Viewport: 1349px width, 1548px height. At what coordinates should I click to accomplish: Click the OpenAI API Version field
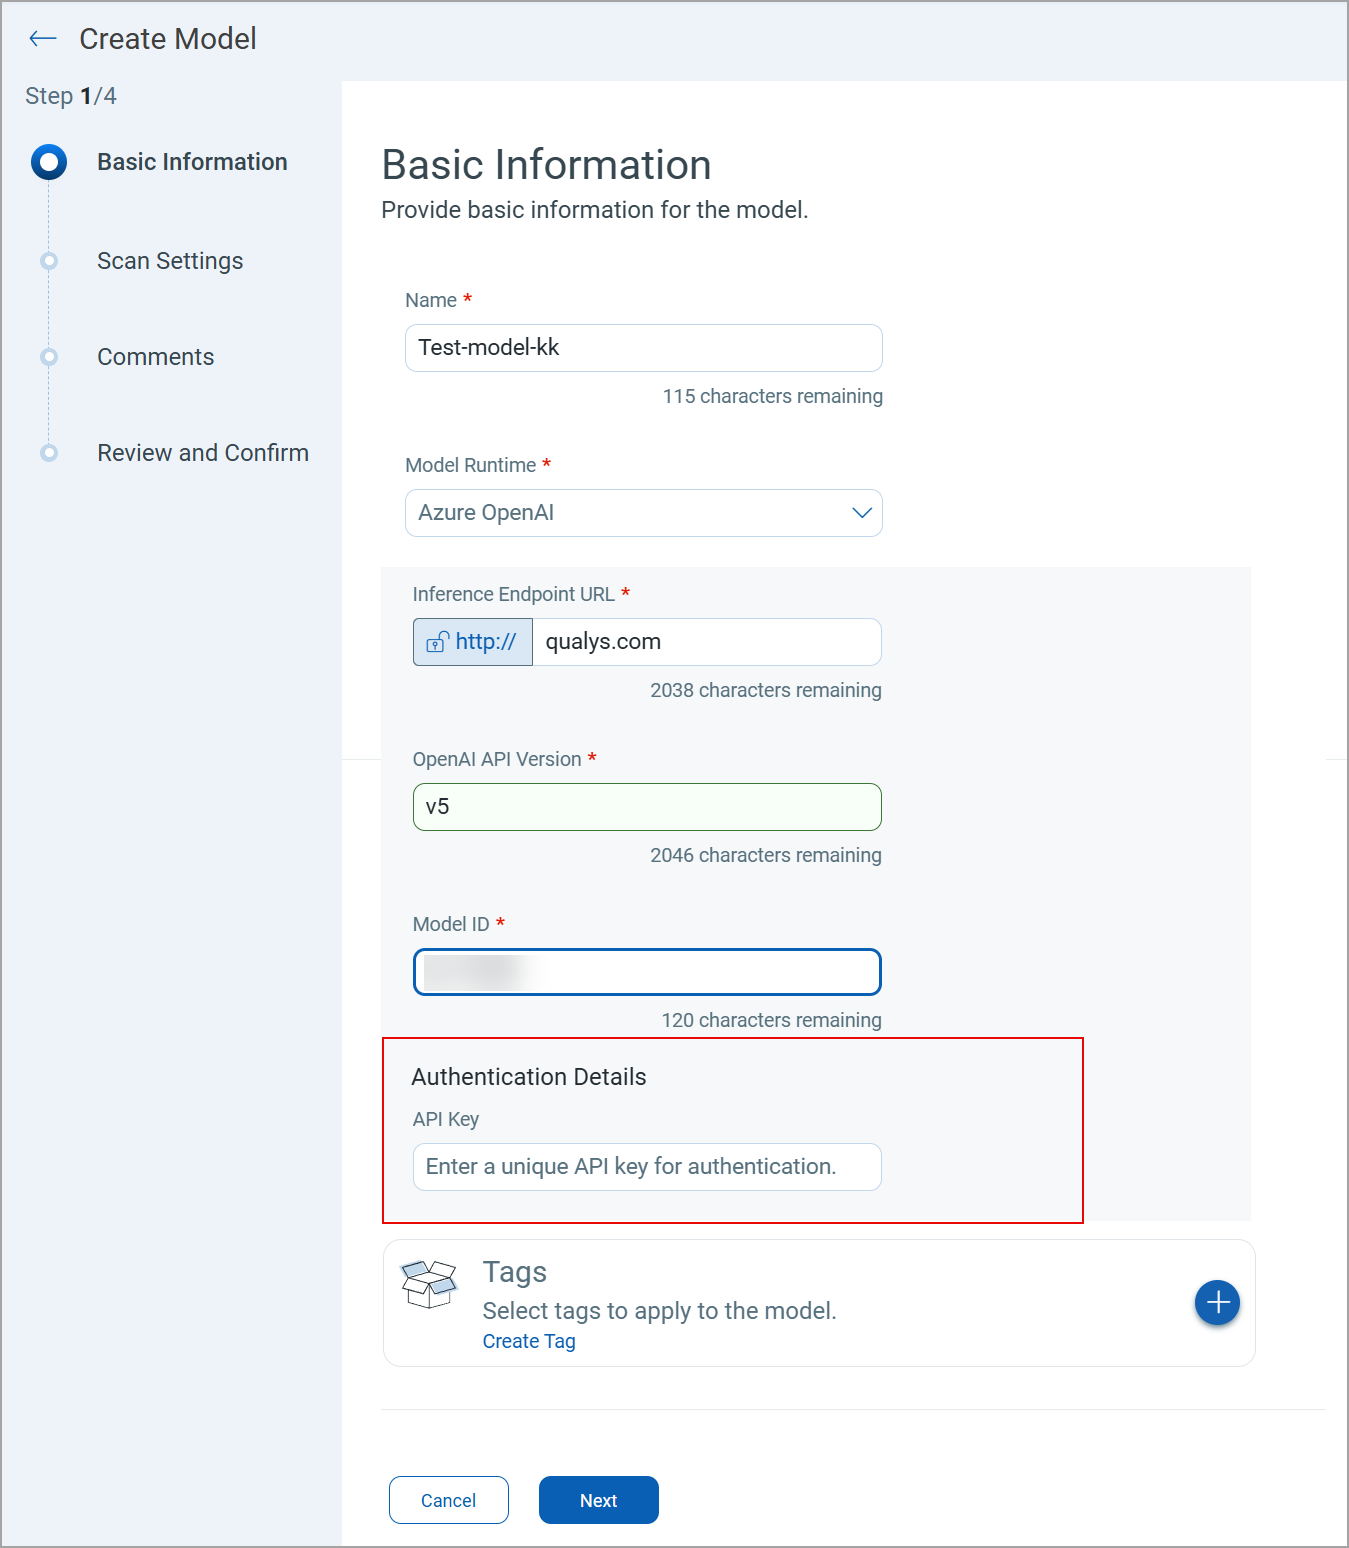point(647,807)
